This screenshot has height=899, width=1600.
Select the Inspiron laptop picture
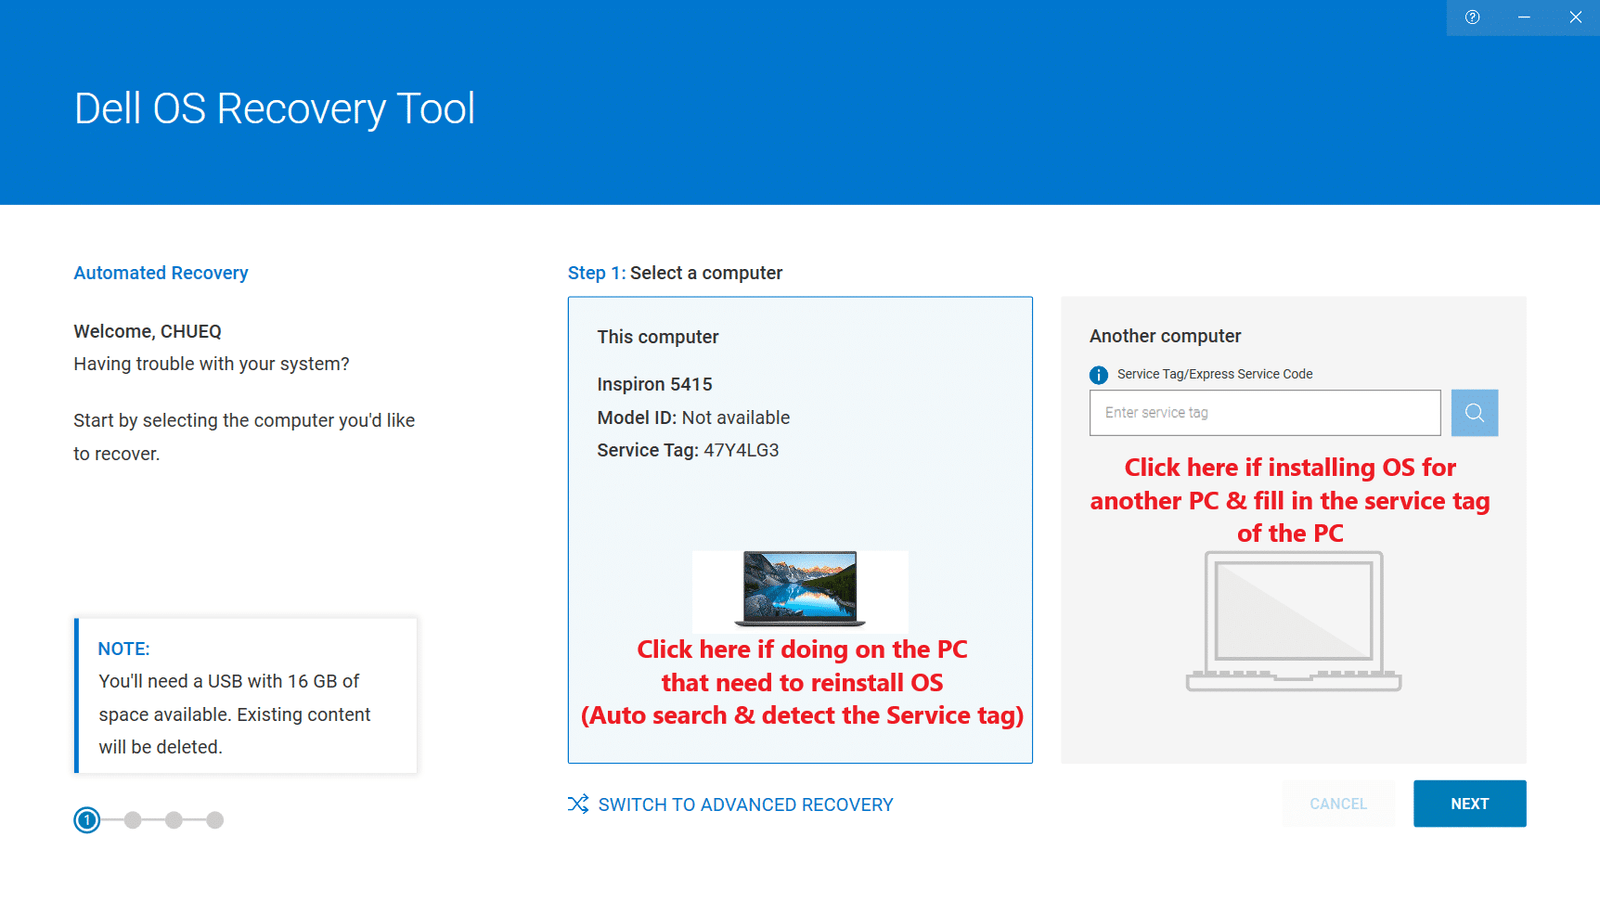click(x=800, y=588)
